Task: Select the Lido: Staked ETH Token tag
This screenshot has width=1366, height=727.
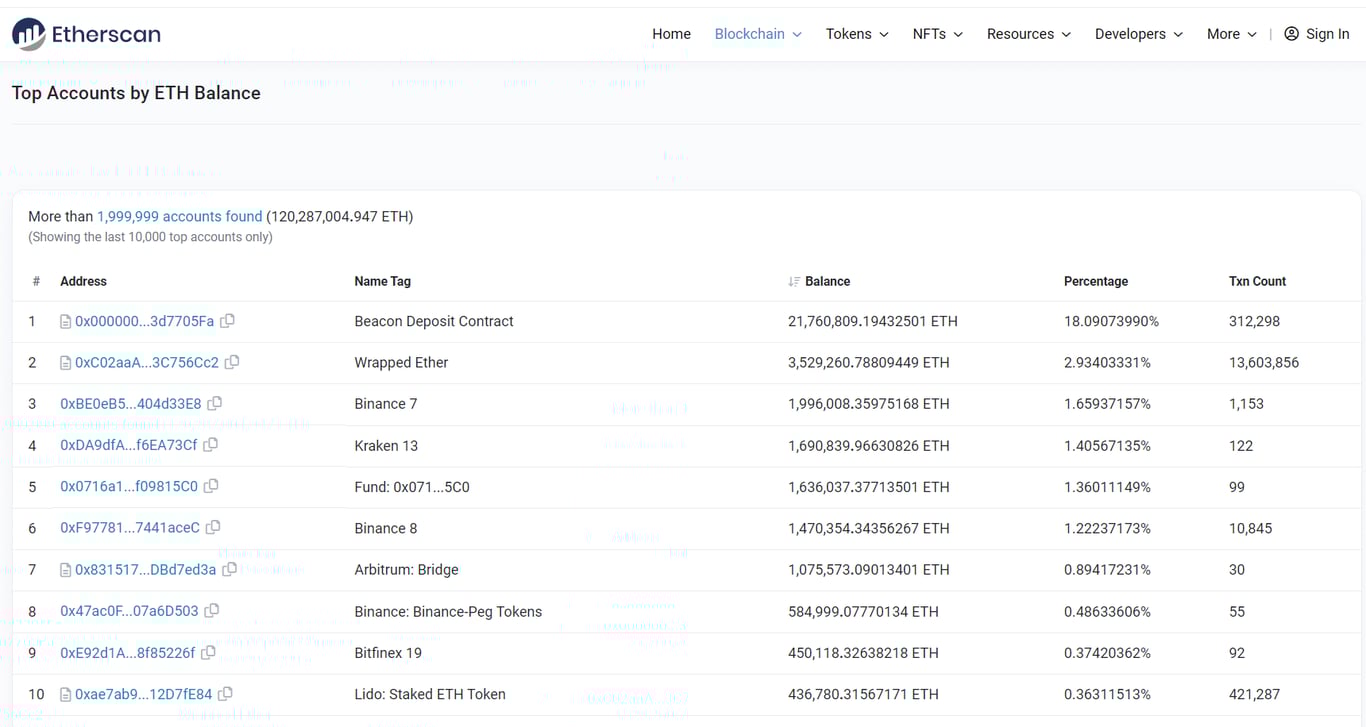Action: (430, 694)
